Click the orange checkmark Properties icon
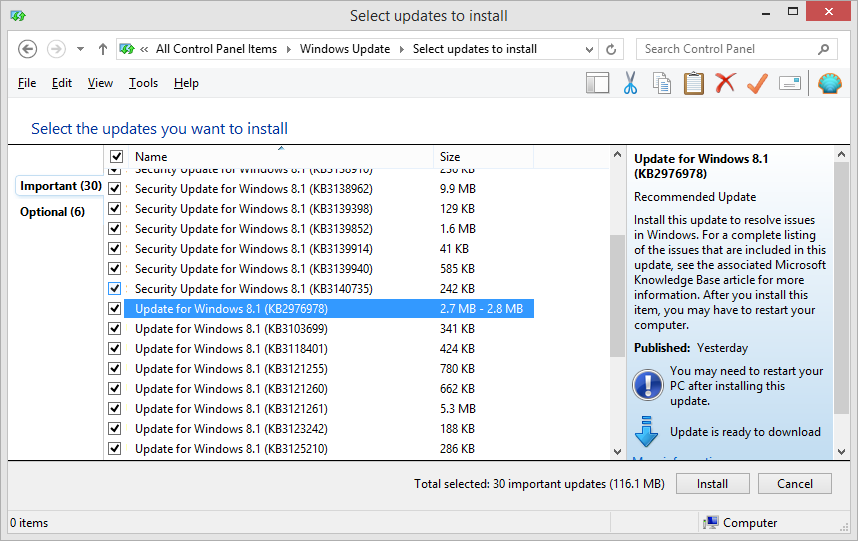The image size is (858, 541). (757, 83)
